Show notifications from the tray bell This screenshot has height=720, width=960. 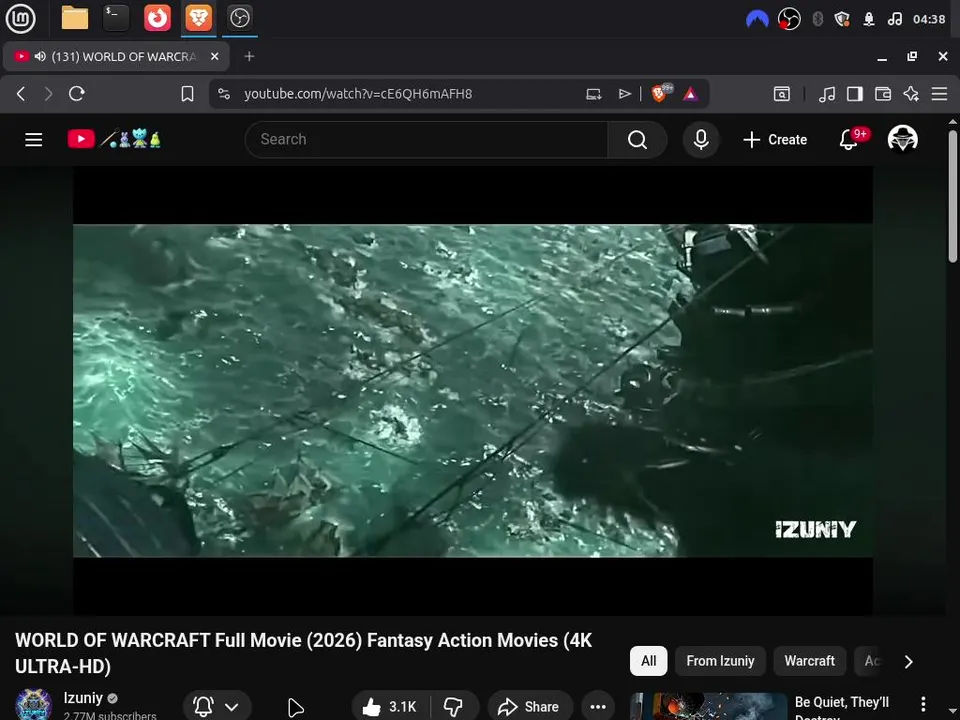(x=869, y=19)
